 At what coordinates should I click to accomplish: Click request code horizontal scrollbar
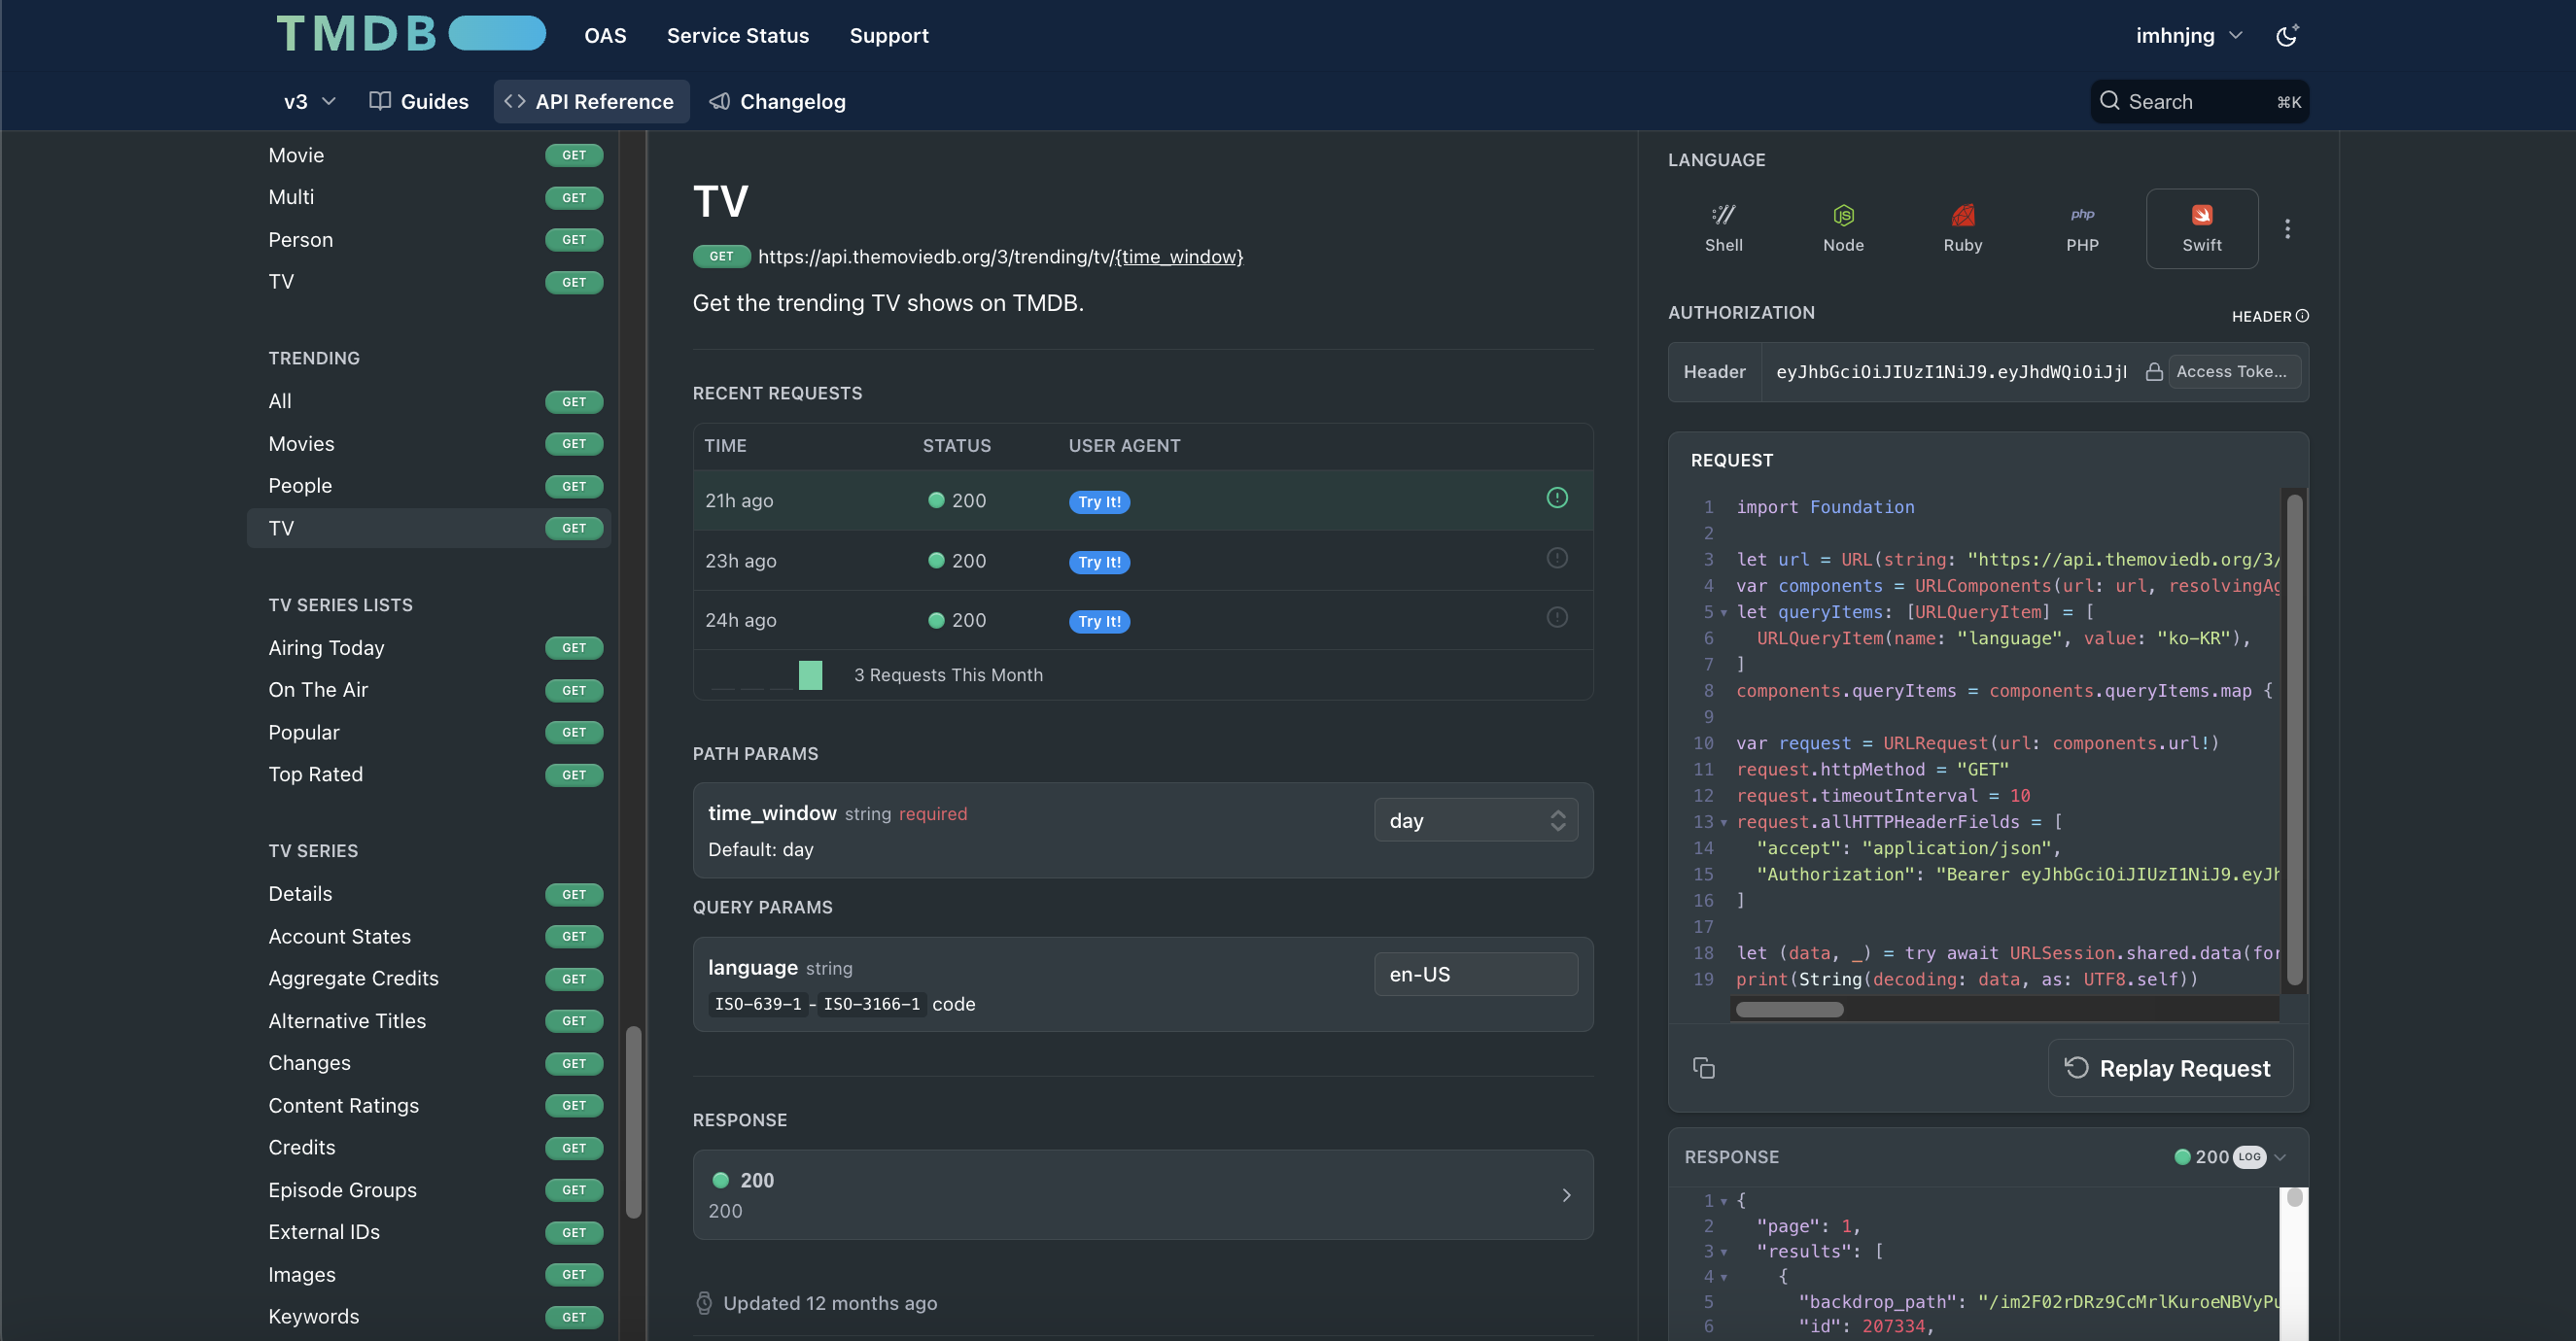click(1789, 1009)
